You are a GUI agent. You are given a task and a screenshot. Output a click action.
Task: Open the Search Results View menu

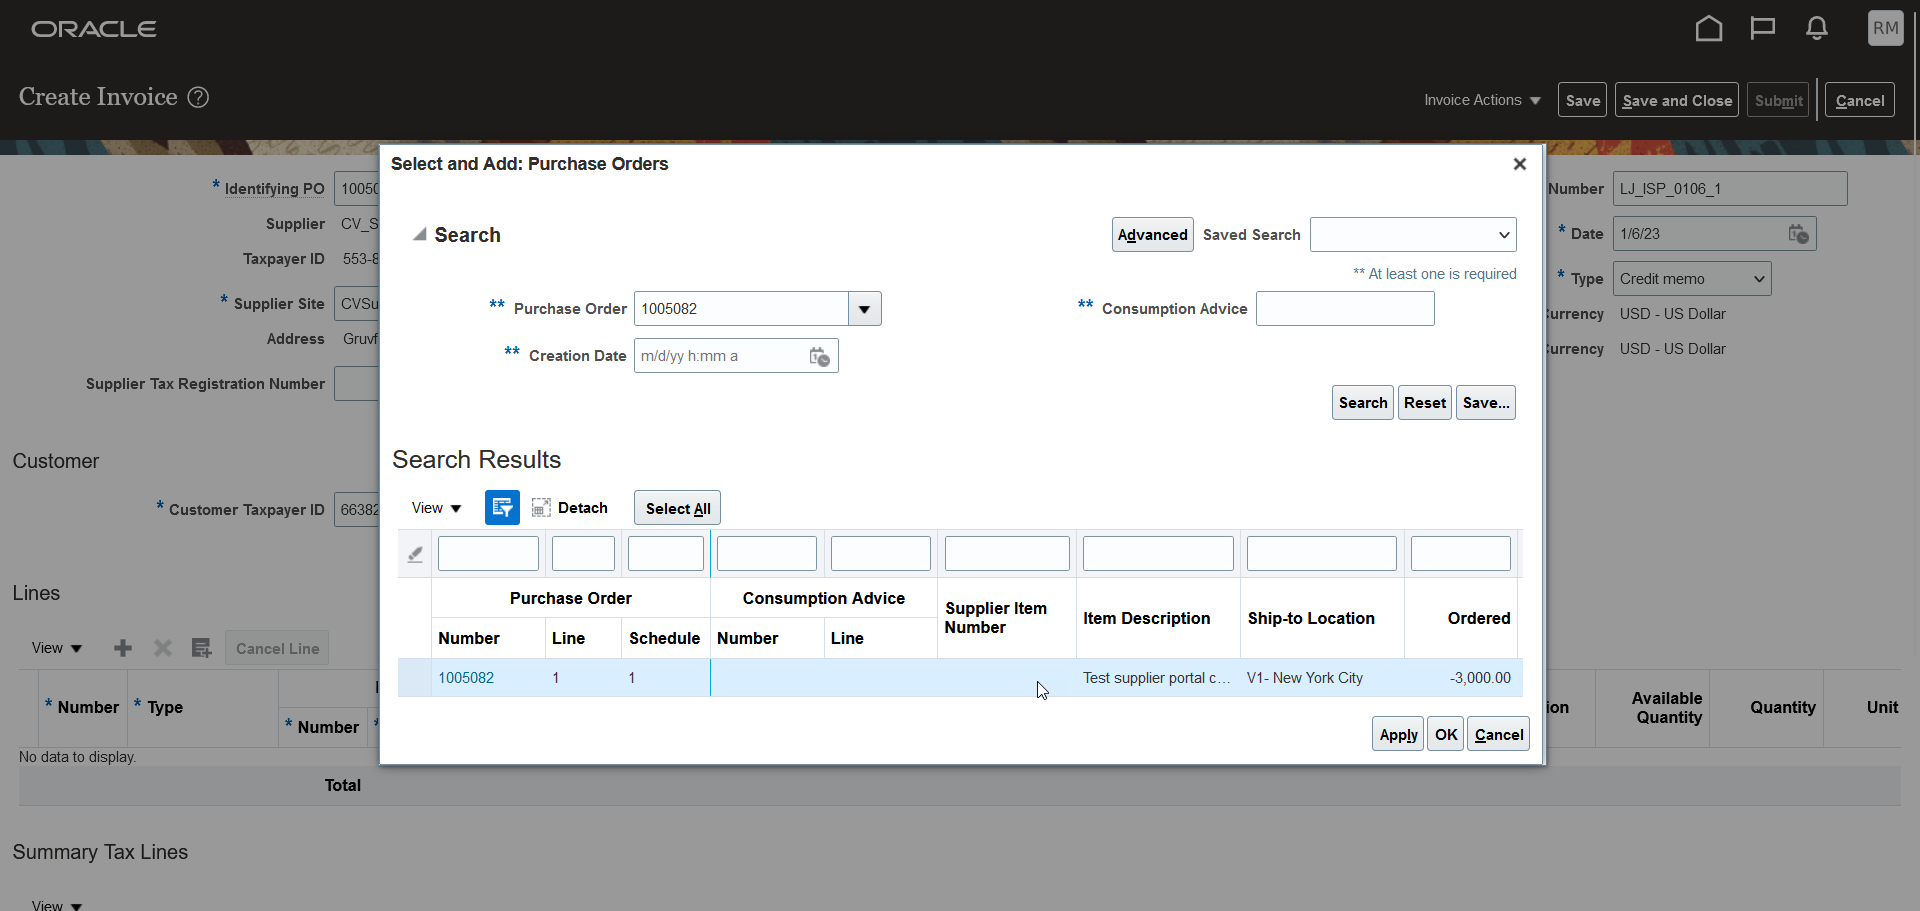(x=436, y=508)
